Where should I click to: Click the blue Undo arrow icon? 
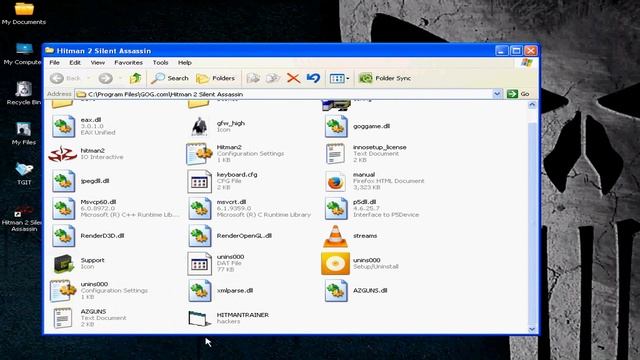click(313, 78)
